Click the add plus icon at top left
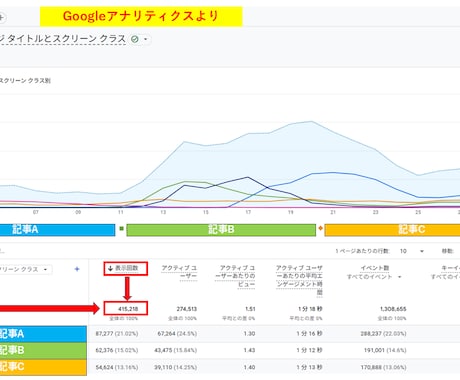The width and height of the screenshot is (460, 380). 2,17
